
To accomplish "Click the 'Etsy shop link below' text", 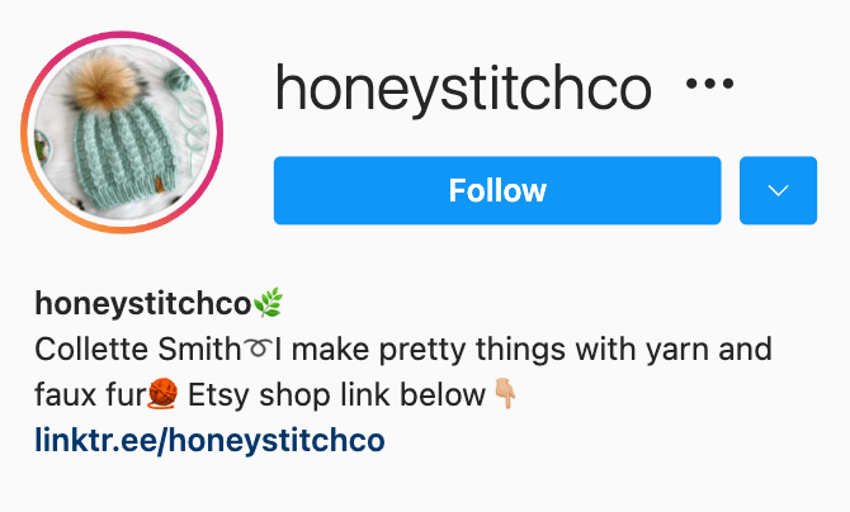I will pyautogui.click(x=336, y=395).
